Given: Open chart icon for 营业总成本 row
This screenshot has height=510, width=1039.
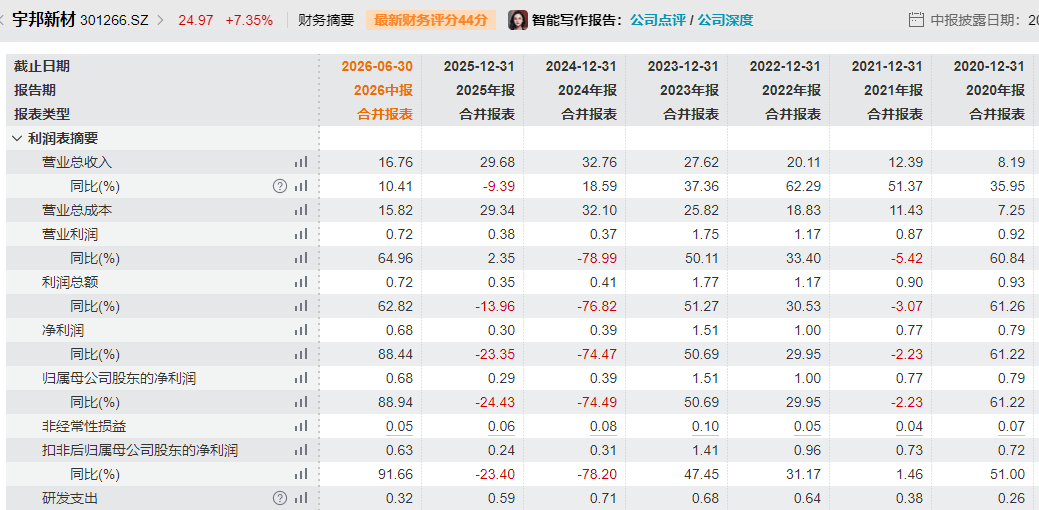Looking at the screenshot, I should pos(301,210).
